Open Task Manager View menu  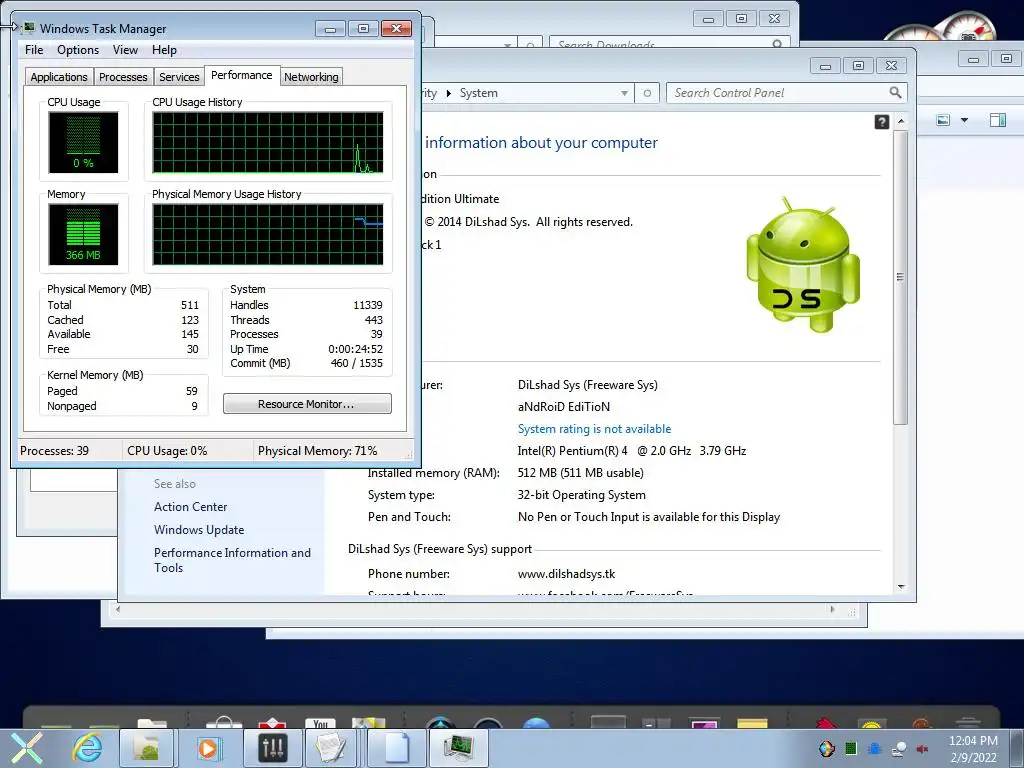125,50
